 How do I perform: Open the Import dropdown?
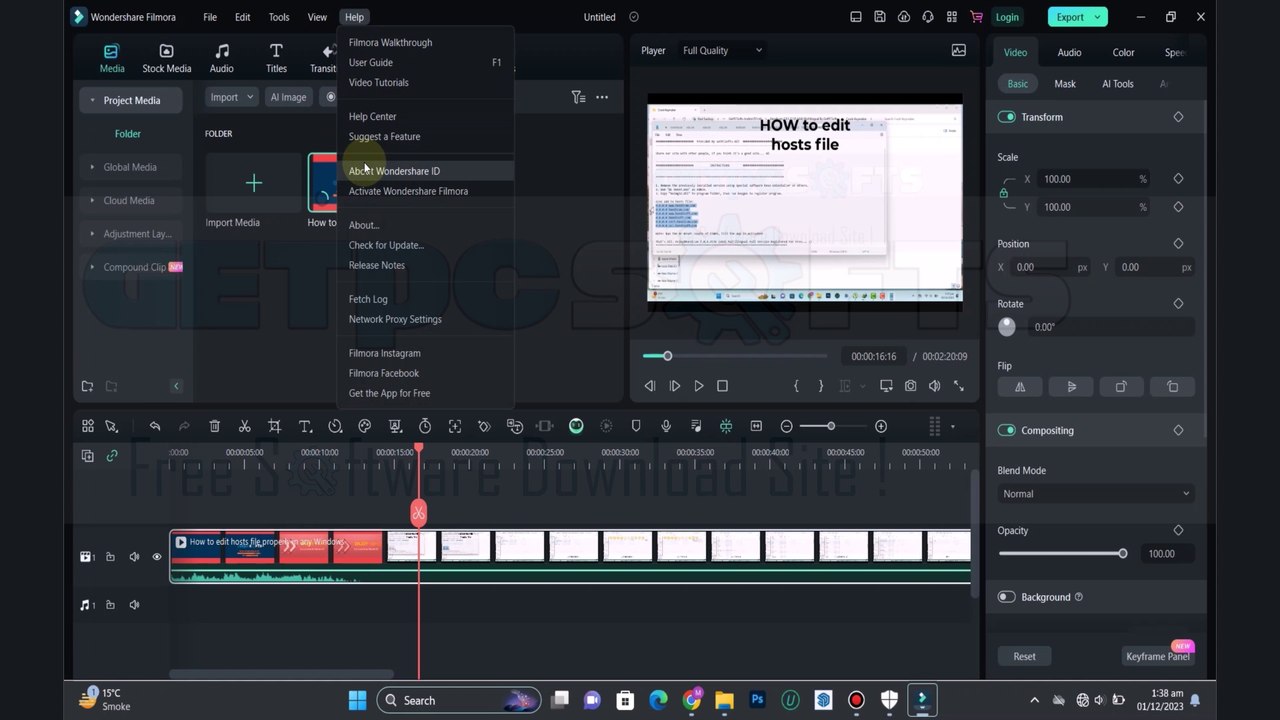pyautogui.click(x=232, y=97)
